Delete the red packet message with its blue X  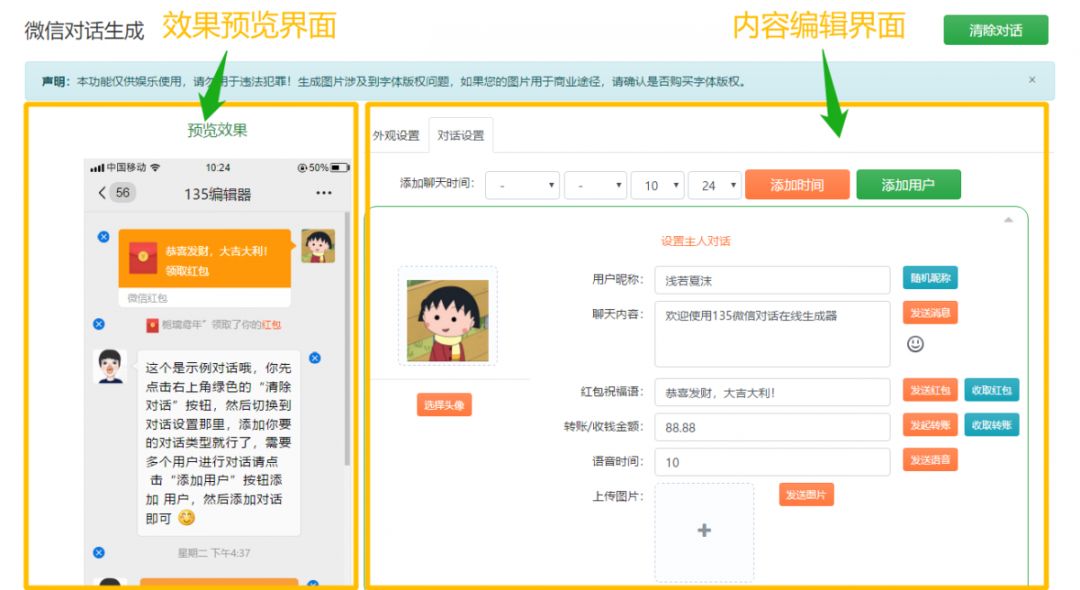[103, 237]
